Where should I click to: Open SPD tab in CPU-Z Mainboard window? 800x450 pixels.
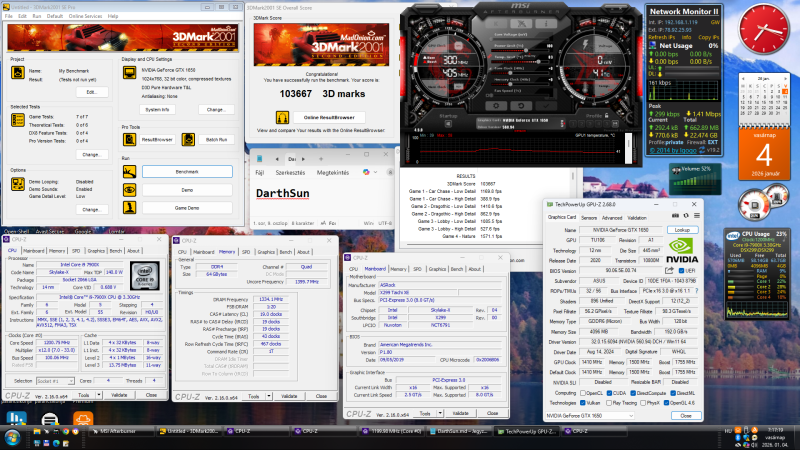(x=417, y=269)
